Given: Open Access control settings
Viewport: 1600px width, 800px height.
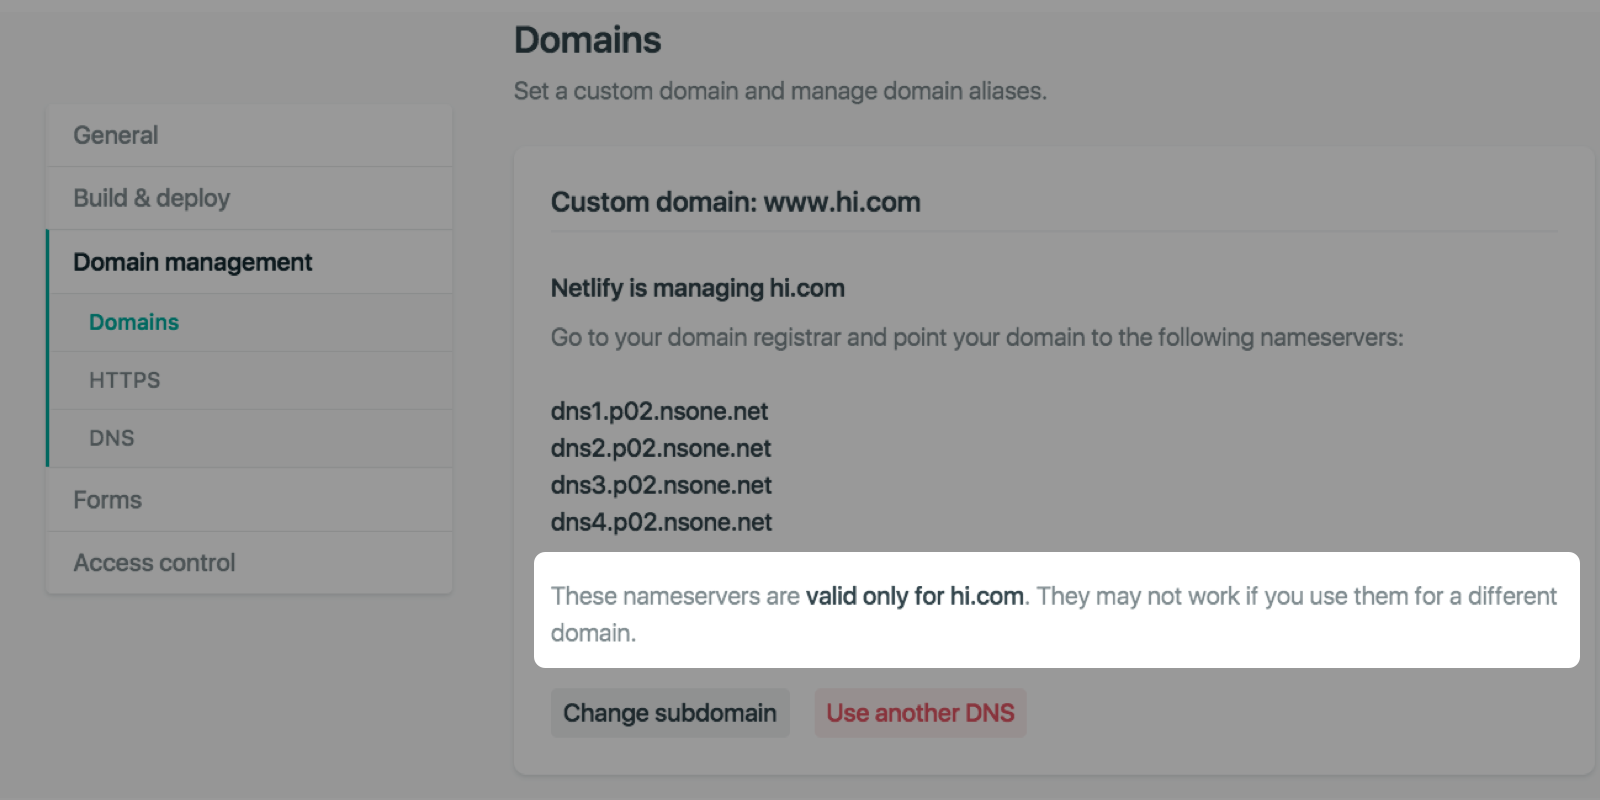Looking at the screenshot, I should coord(154,563).
